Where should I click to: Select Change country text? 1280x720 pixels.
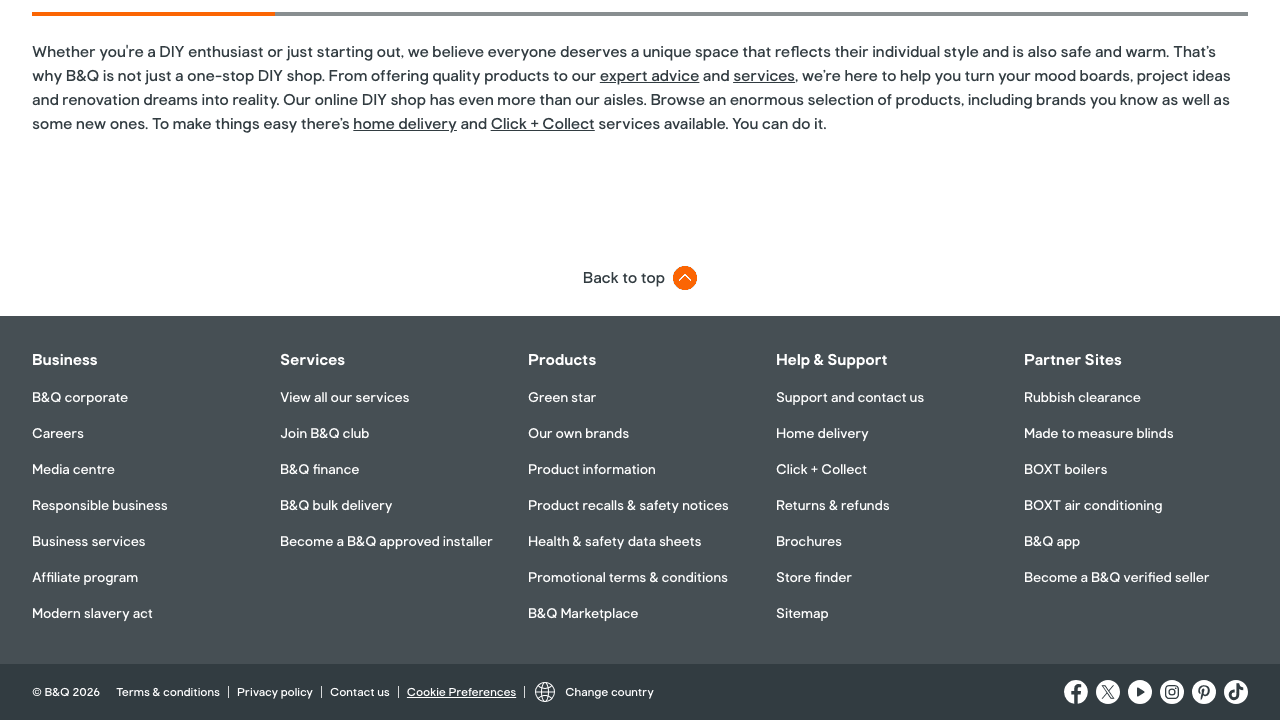click(609, 692)
